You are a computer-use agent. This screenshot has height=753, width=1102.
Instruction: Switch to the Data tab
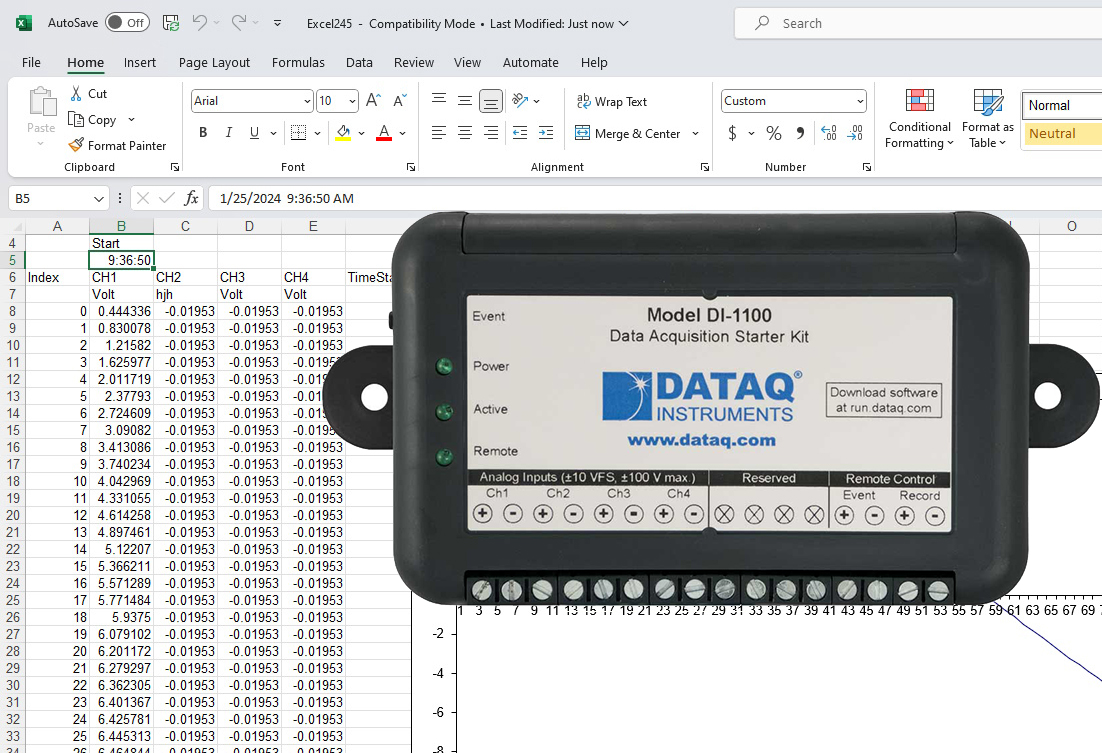tap(359, 63)
